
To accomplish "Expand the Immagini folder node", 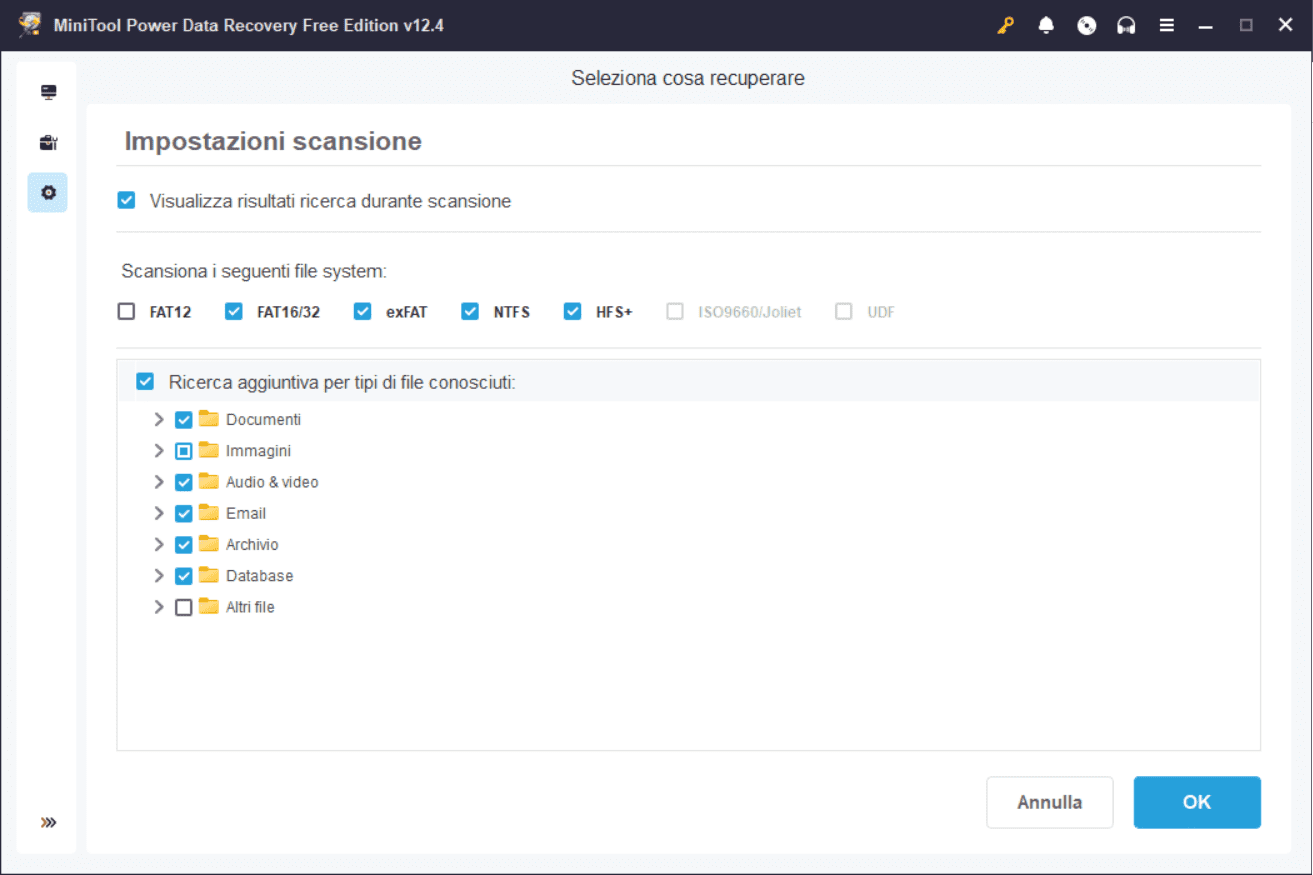I will point(158,451).
